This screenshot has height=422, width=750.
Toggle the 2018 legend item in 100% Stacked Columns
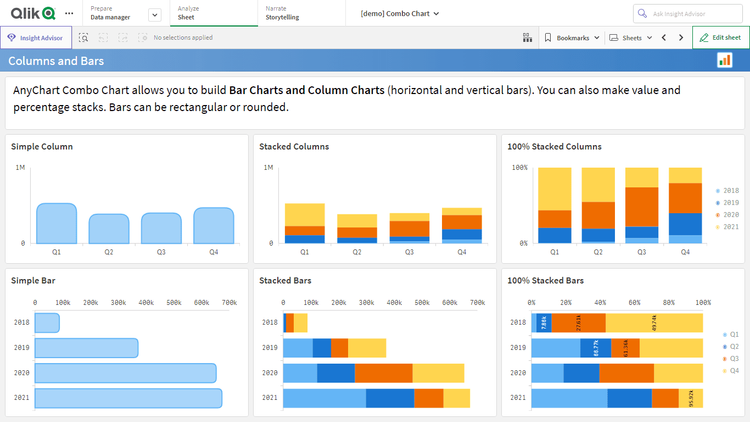727,189
